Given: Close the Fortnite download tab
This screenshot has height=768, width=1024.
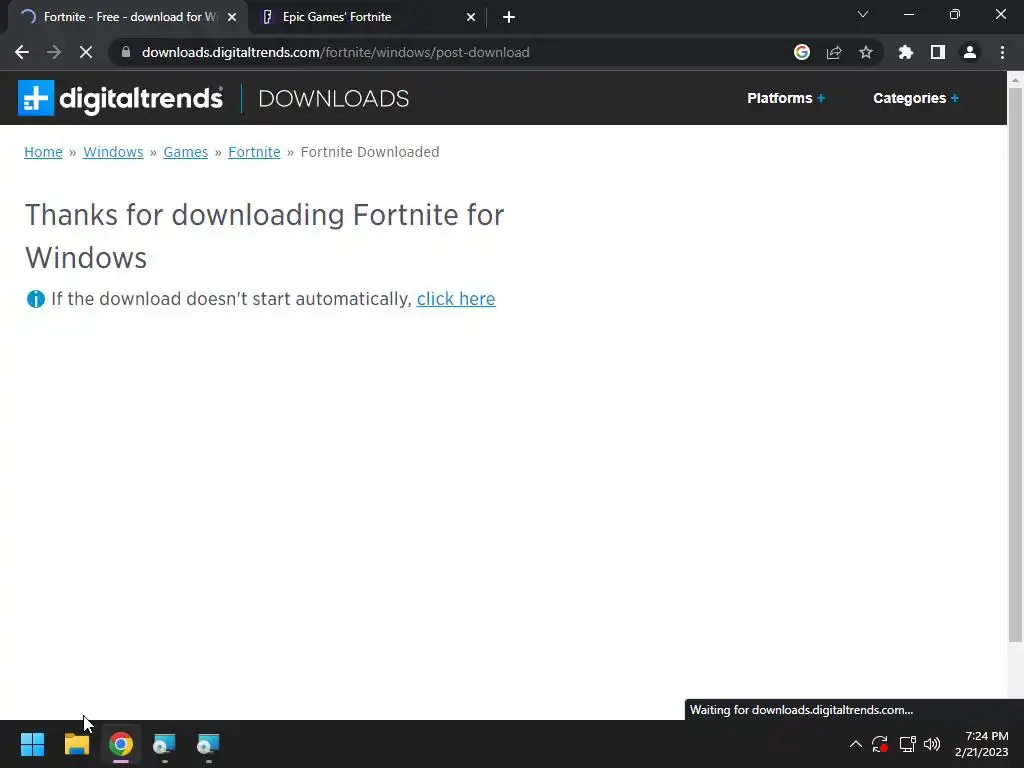Looking at the screenshot, I should click(x=232, y=17).
